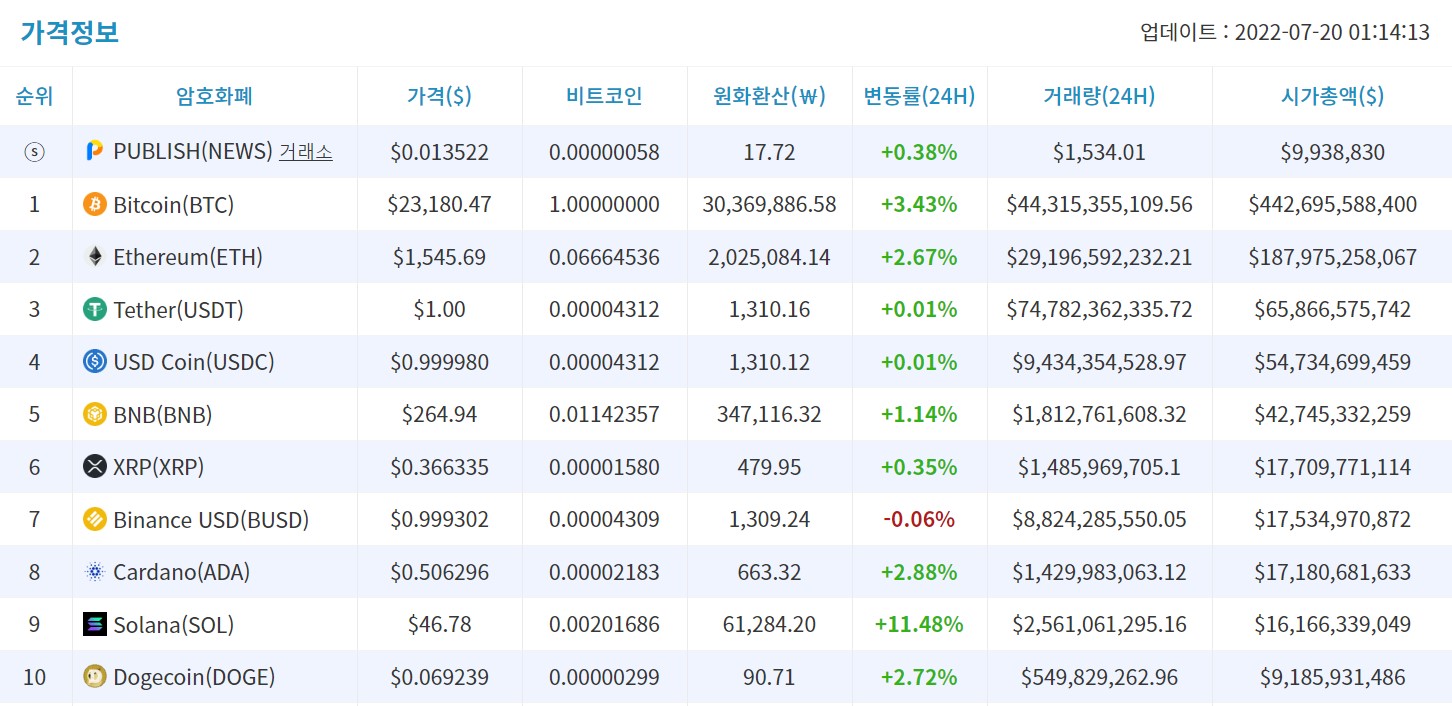The height and width of the screenshot is (706, 1452).
Task: Click the 원화환산(₩) column header
Action: 769,96
